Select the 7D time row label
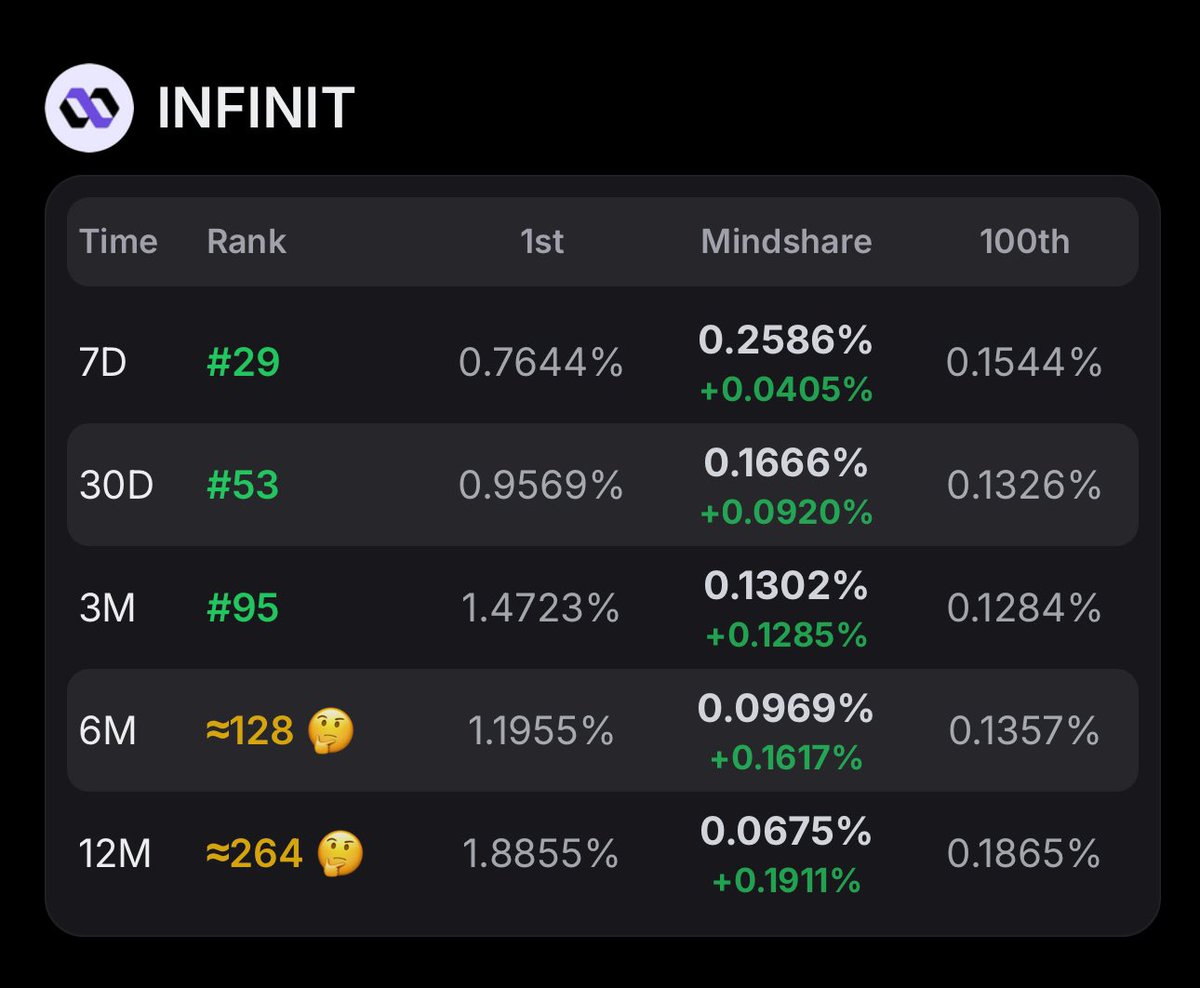This screenshot has height=988, width=1200. click(x=103, y=362)
